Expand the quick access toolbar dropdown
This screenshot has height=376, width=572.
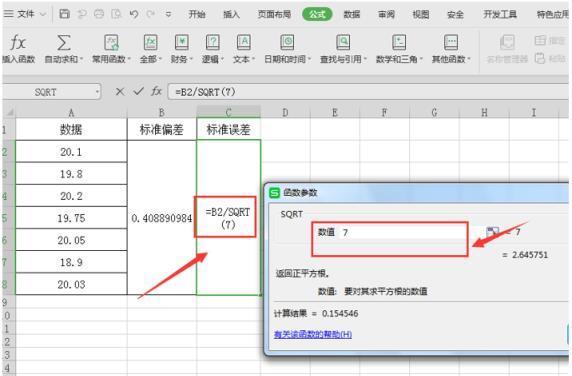168,14
